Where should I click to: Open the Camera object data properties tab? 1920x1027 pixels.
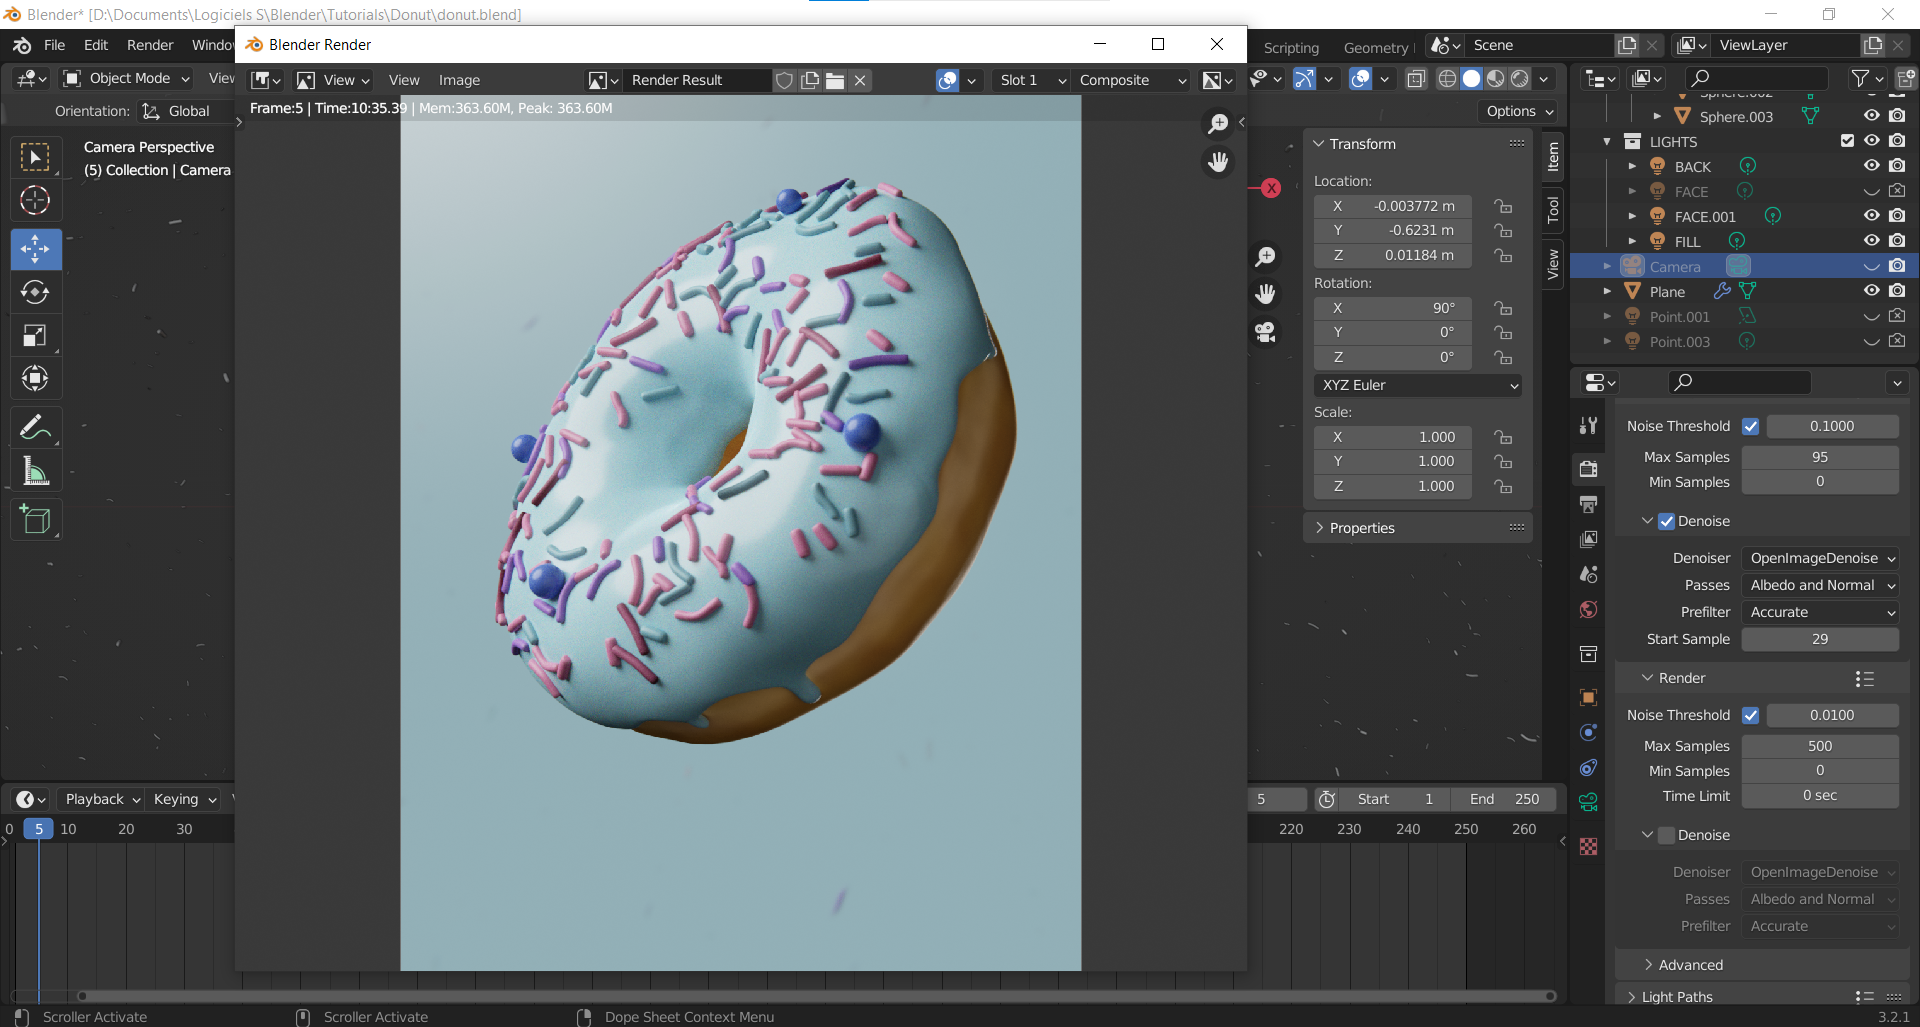1588,802
